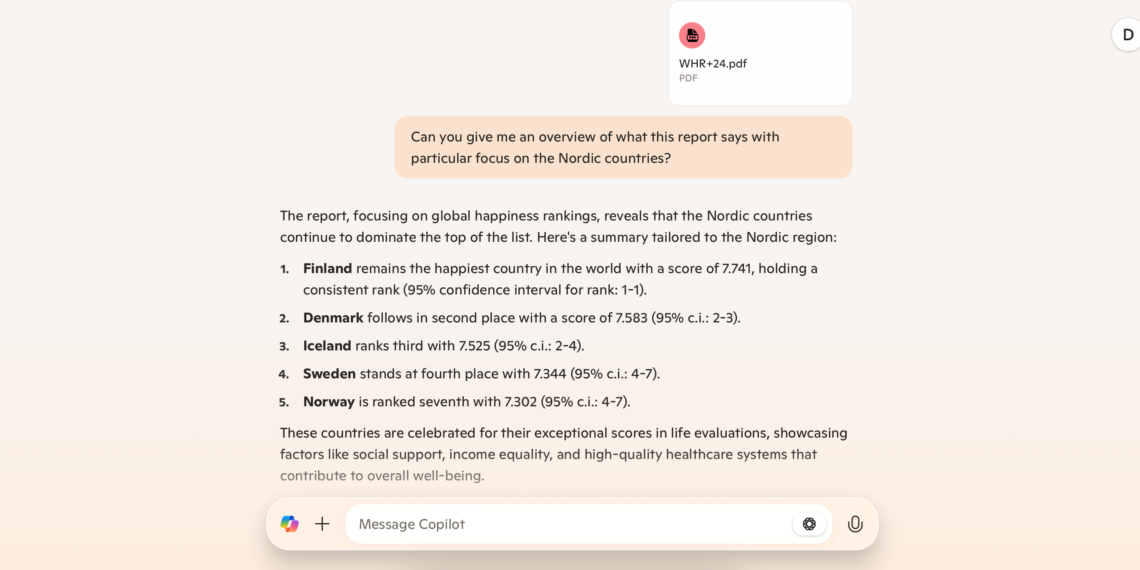
Task: Click the PDF file type label
Action: [x=688, y=78]
